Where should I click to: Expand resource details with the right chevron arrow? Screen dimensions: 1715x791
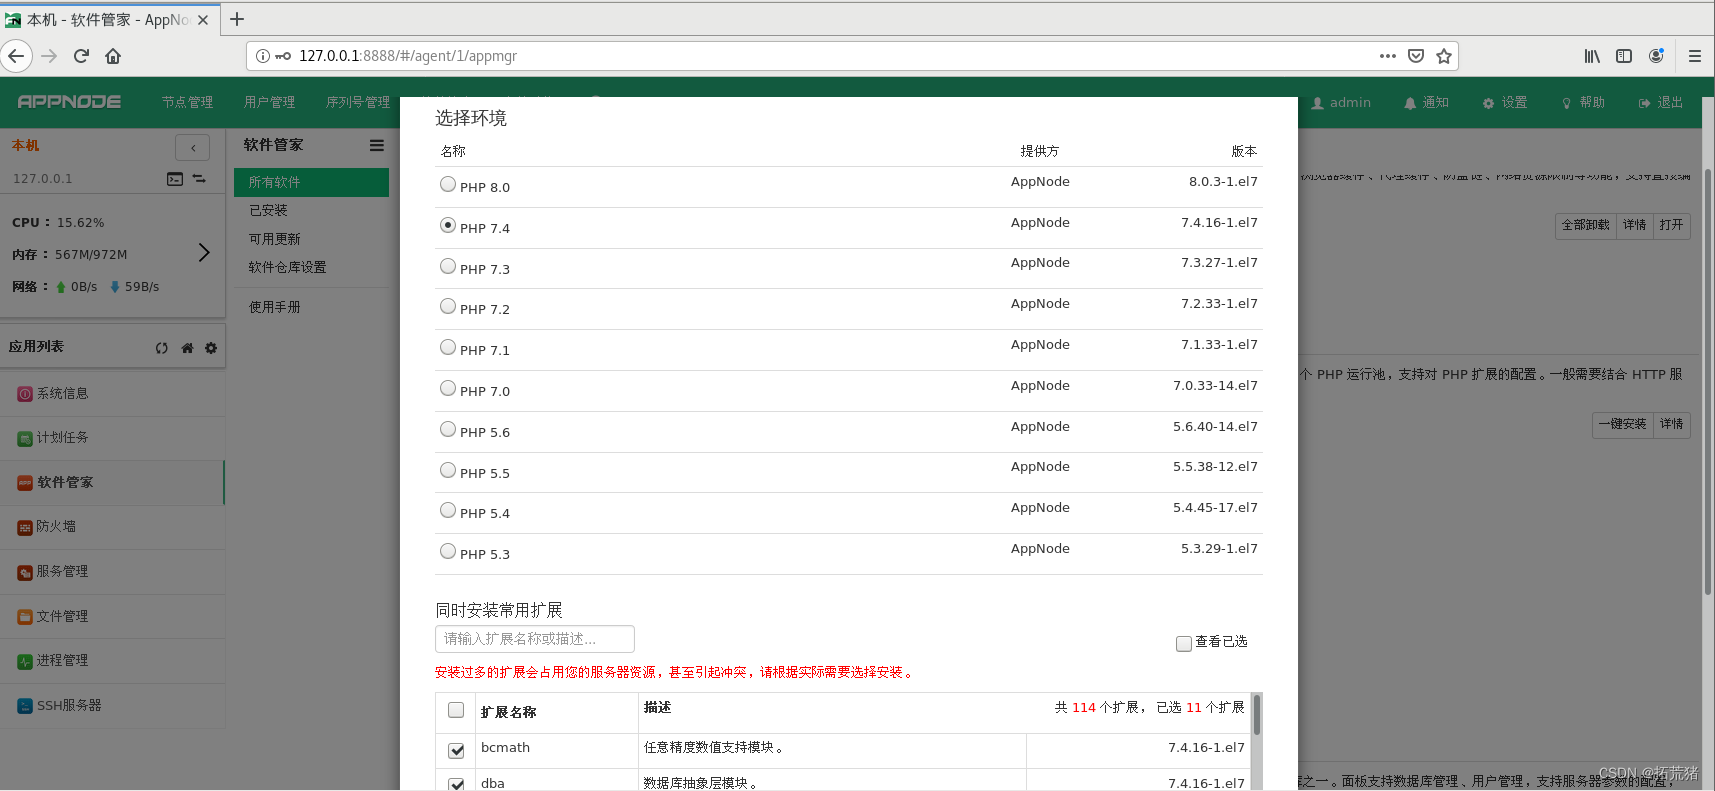pyautogui.click(x=204, y=253)
